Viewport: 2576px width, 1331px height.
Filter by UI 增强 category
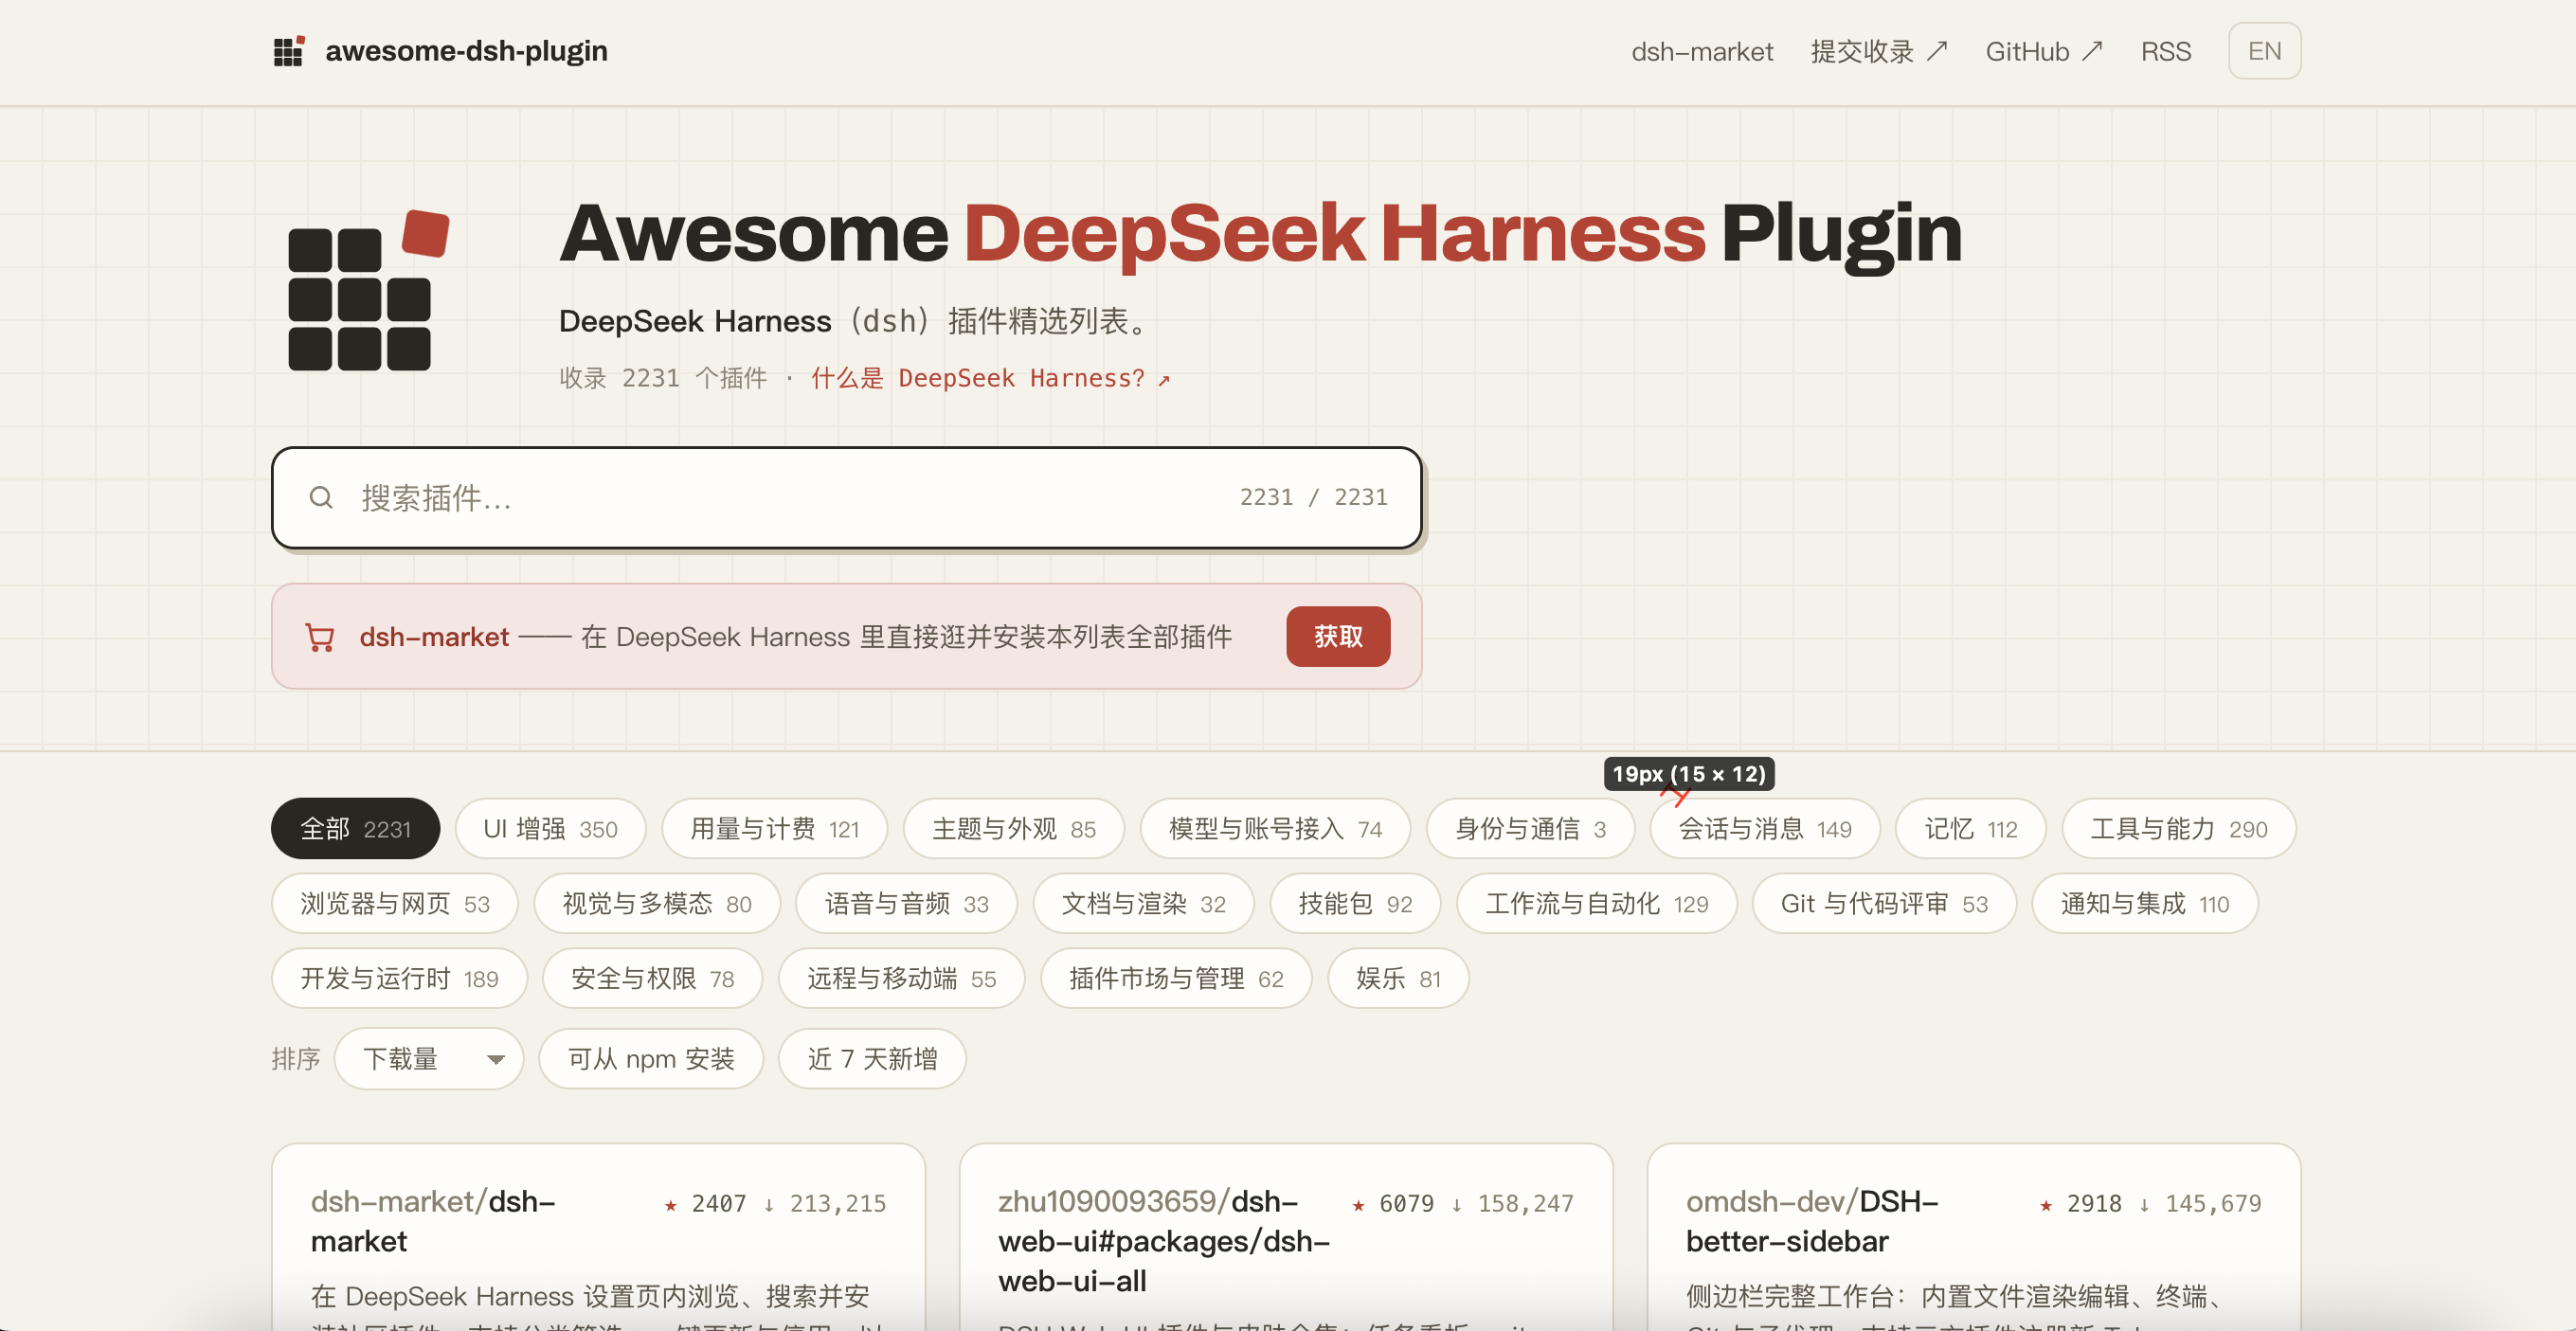[550, 829]
